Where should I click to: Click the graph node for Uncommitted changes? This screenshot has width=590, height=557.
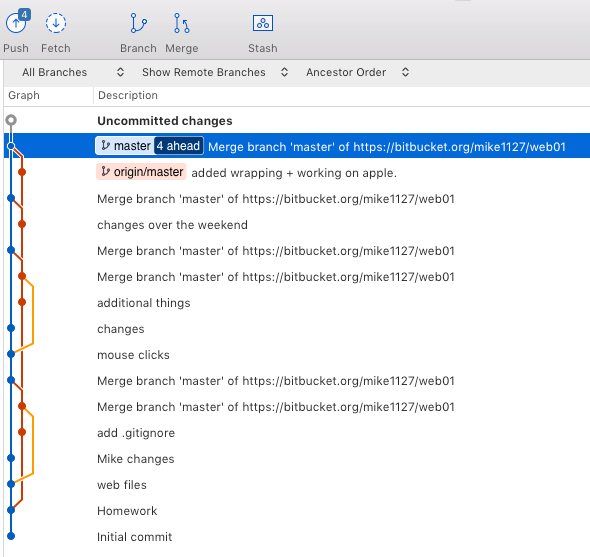point(11,120)
